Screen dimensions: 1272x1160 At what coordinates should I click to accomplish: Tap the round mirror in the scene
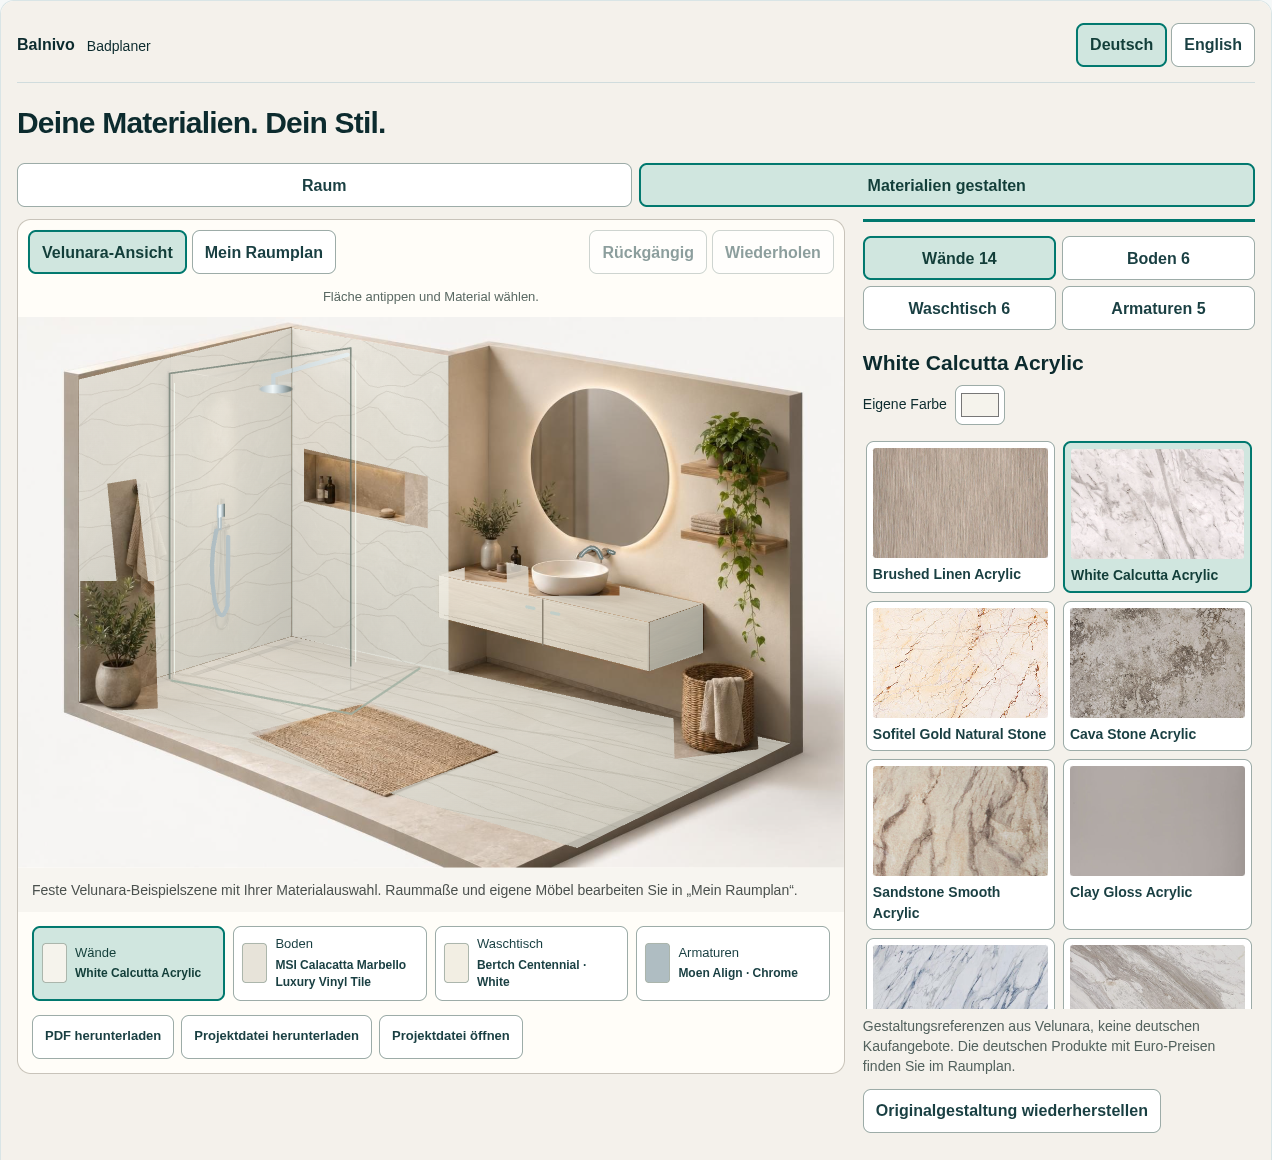tap(599, 467)
